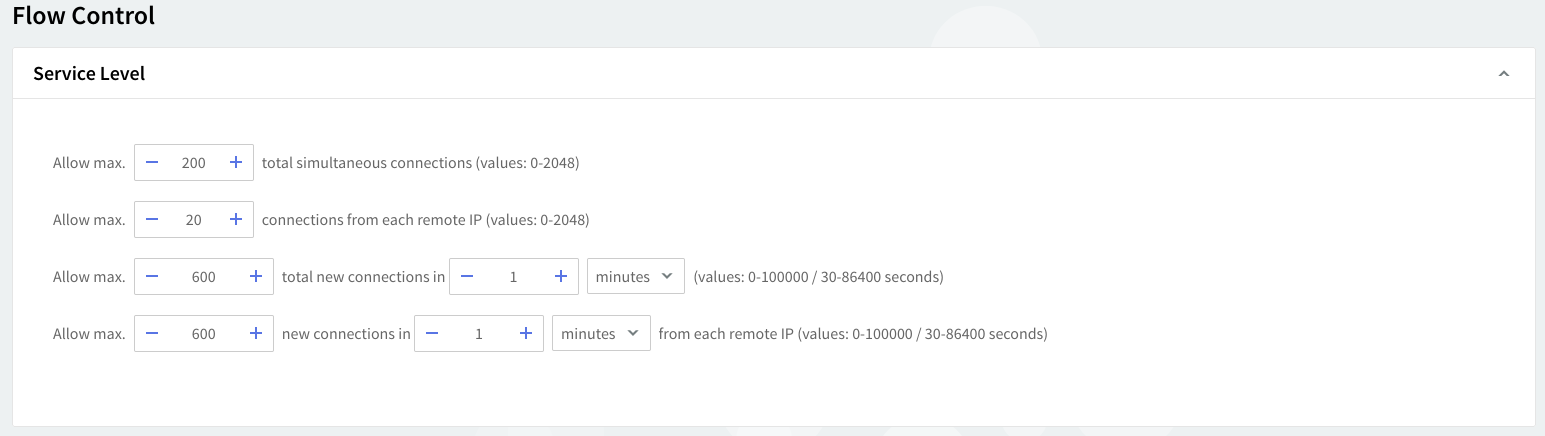Decrease new connections per remote IP limit
Viewport: 1545px width, 436px height.
(152, 334)
